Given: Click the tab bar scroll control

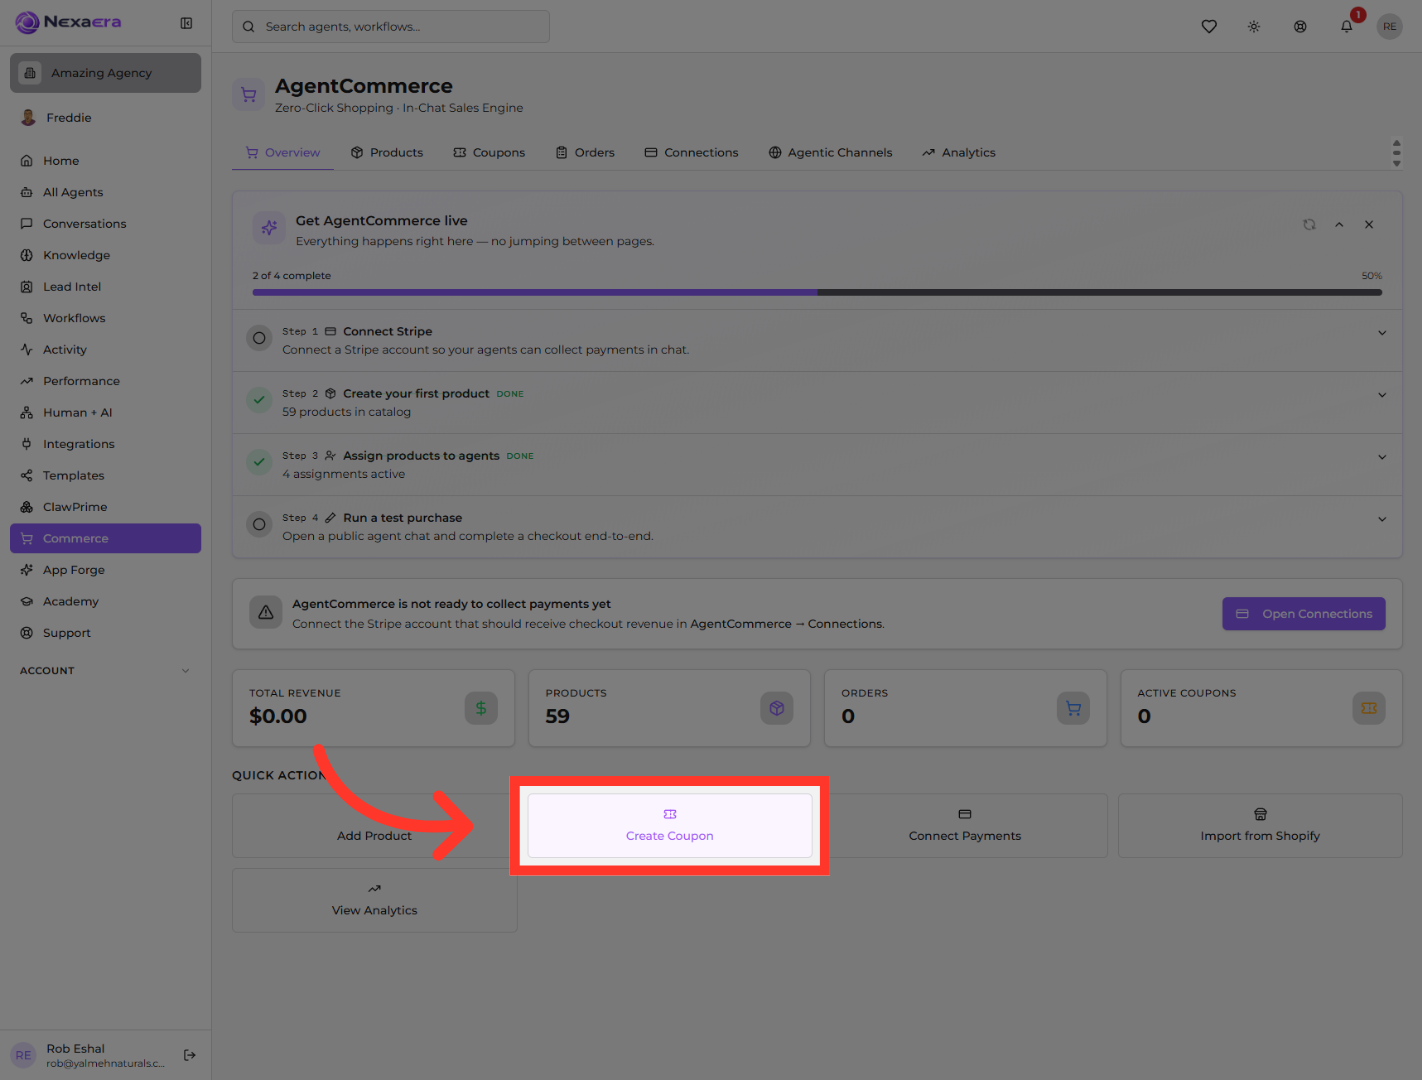Looking at the screenshot, I should tap(1396, 153).
